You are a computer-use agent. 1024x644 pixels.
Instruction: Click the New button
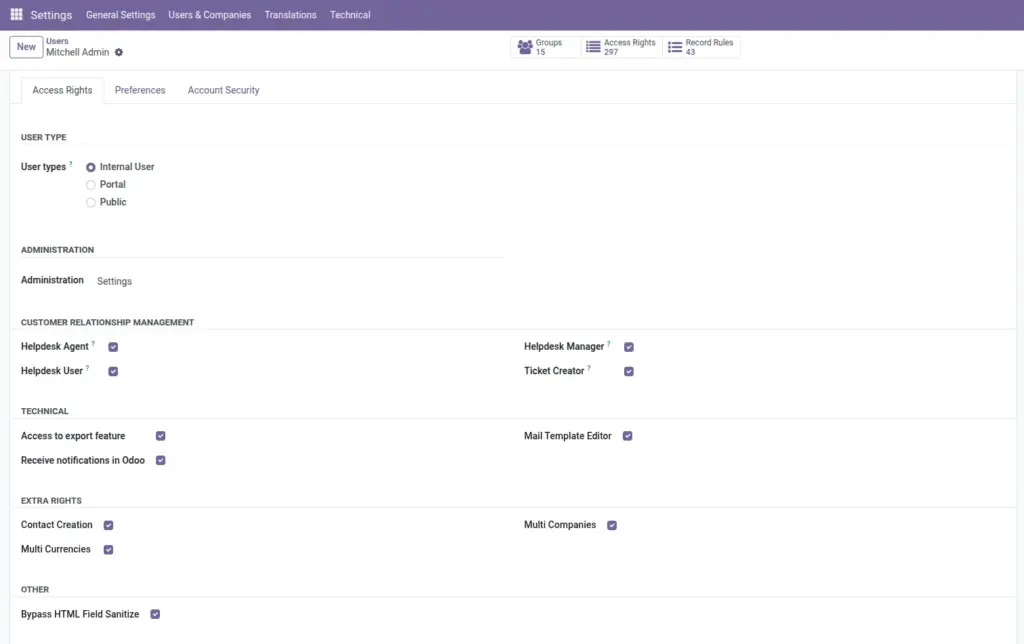26,47
